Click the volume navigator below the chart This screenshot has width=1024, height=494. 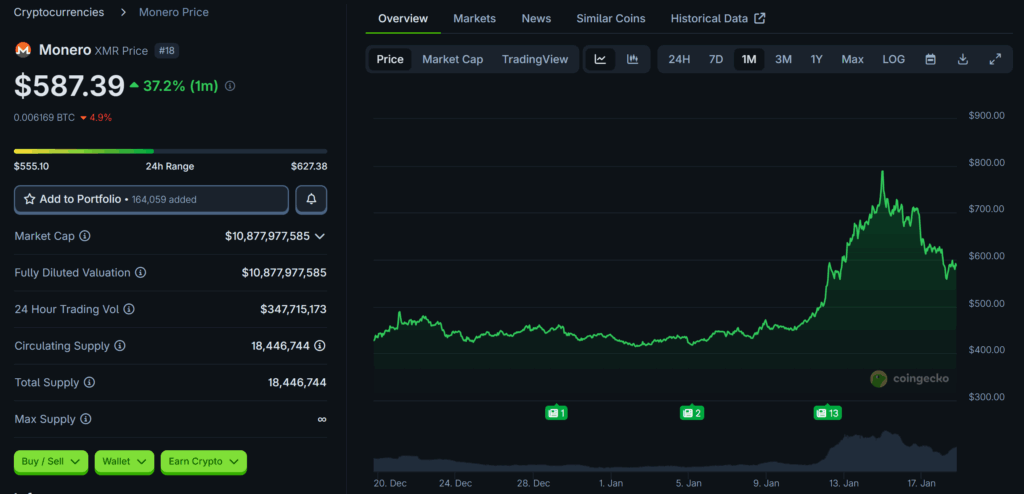point(665,451)
